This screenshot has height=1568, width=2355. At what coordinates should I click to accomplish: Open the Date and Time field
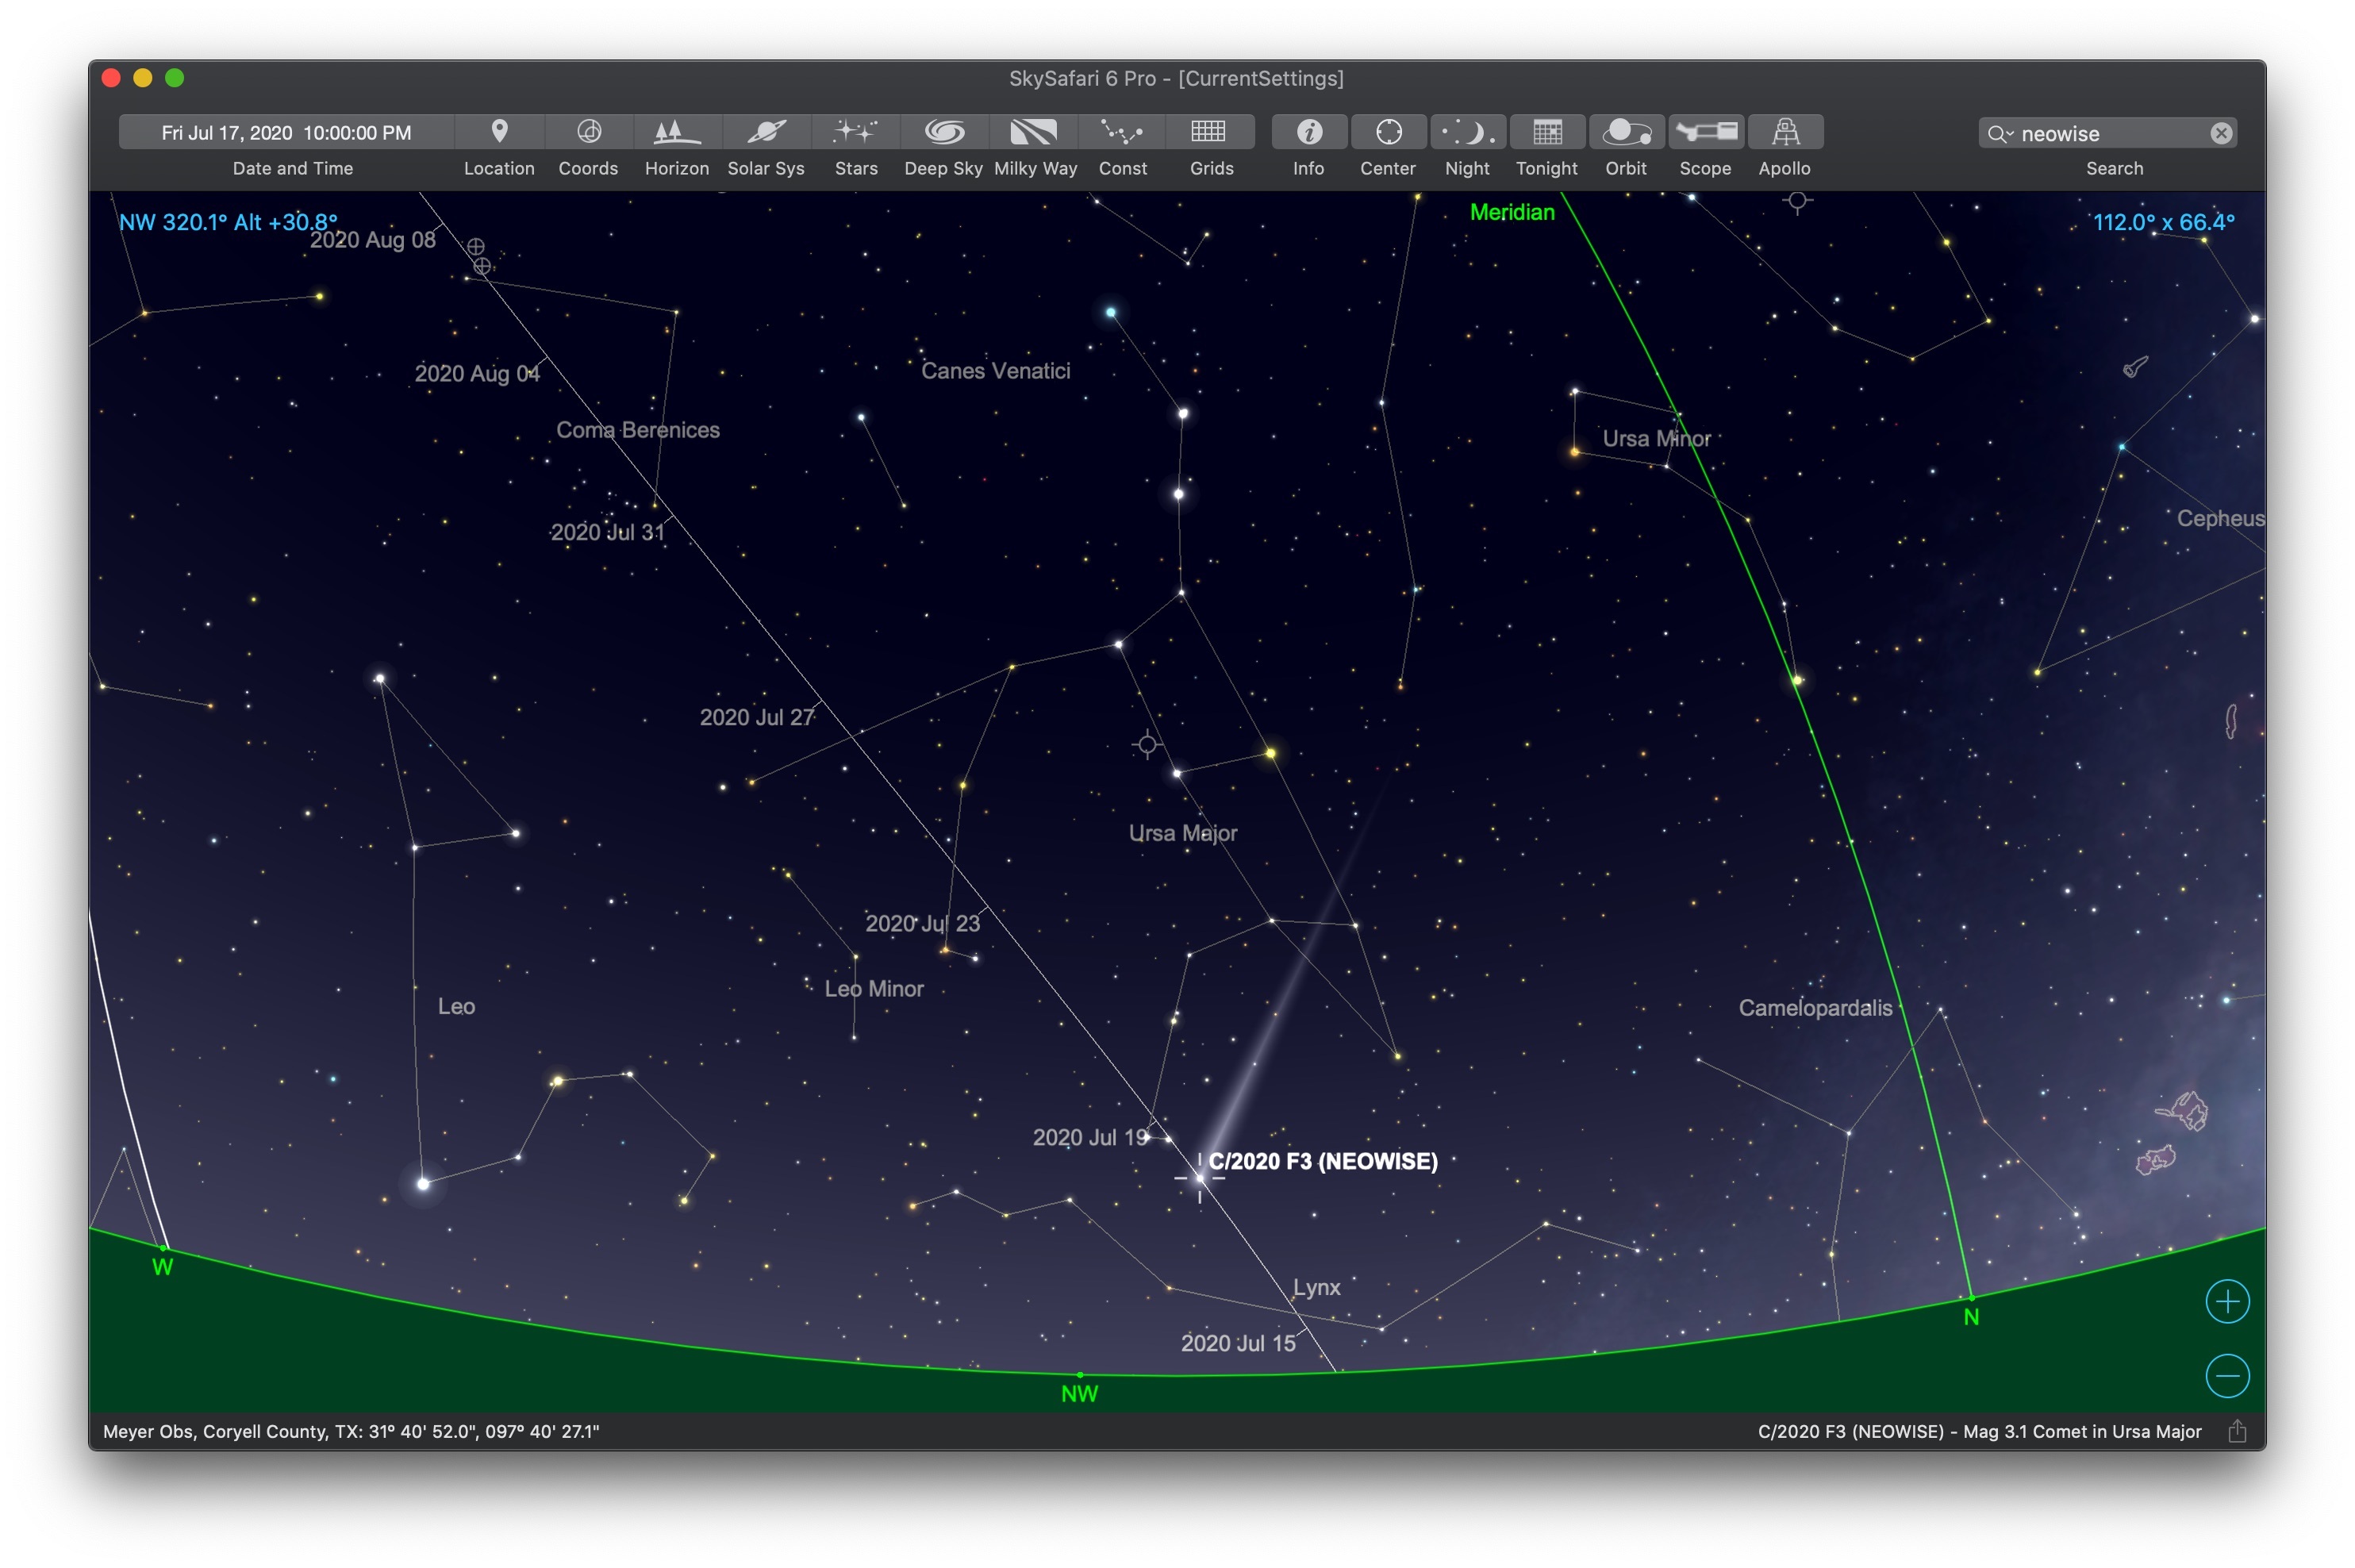click(286, 133)
